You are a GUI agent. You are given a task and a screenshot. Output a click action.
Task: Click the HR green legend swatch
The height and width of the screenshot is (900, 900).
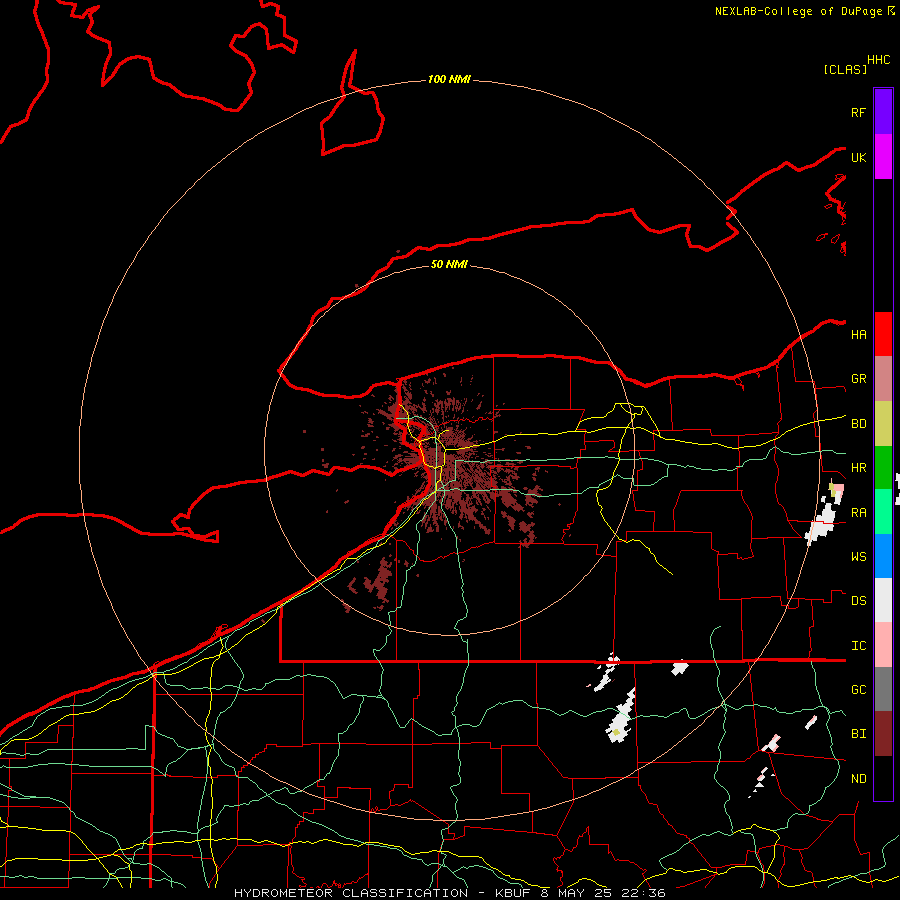(x=883, y=468)
